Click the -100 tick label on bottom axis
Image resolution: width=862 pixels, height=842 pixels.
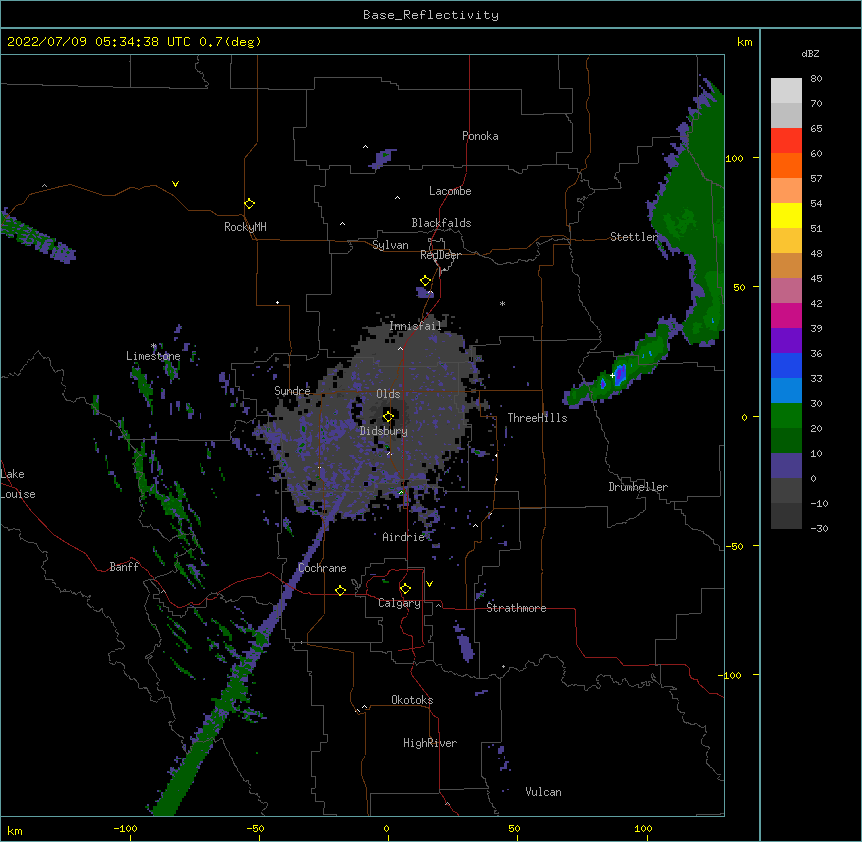tap(125, 828)
